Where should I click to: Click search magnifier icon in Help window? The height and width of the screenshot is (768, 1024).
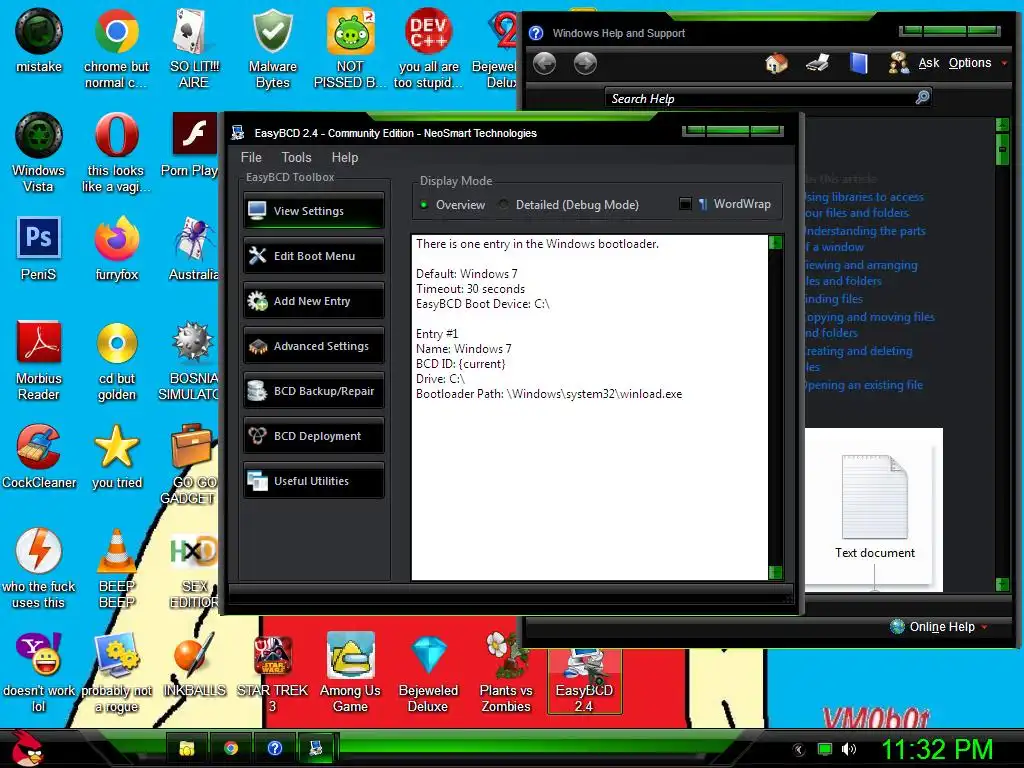(922, 97)
